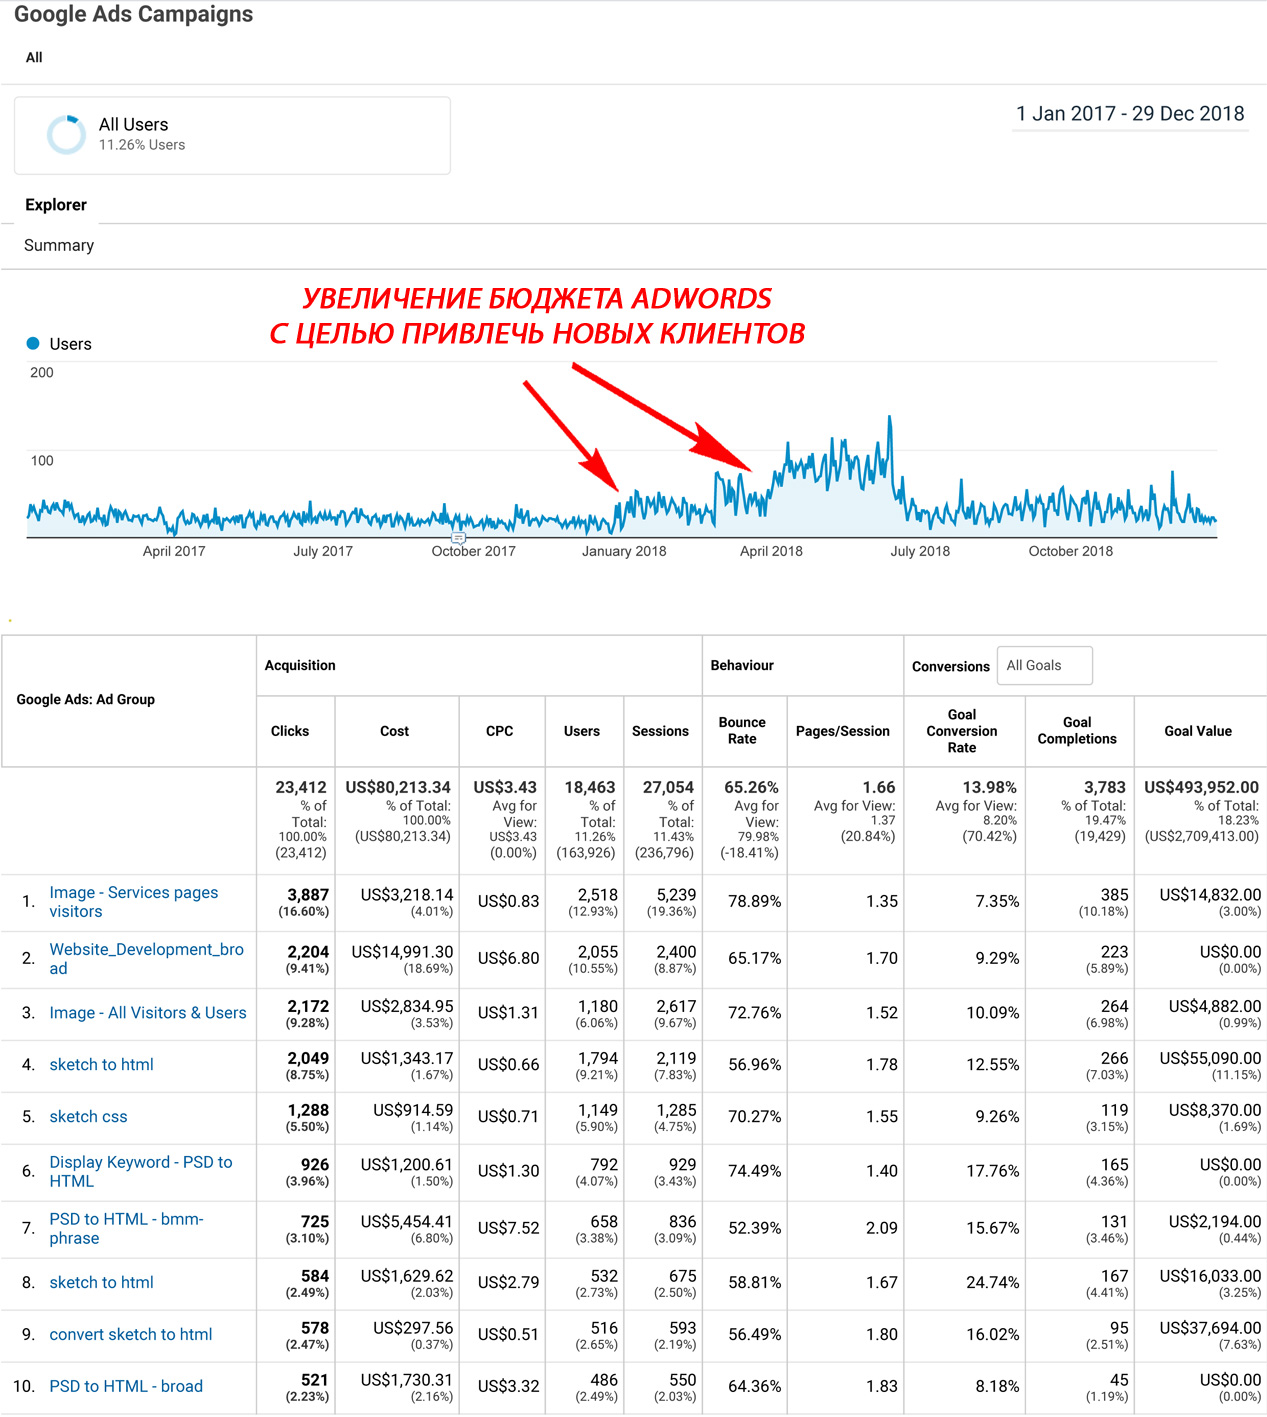Click the US$14,991.30 cost cell
Viewport: 1267px width, 1417px height.
tap(402, 952)
